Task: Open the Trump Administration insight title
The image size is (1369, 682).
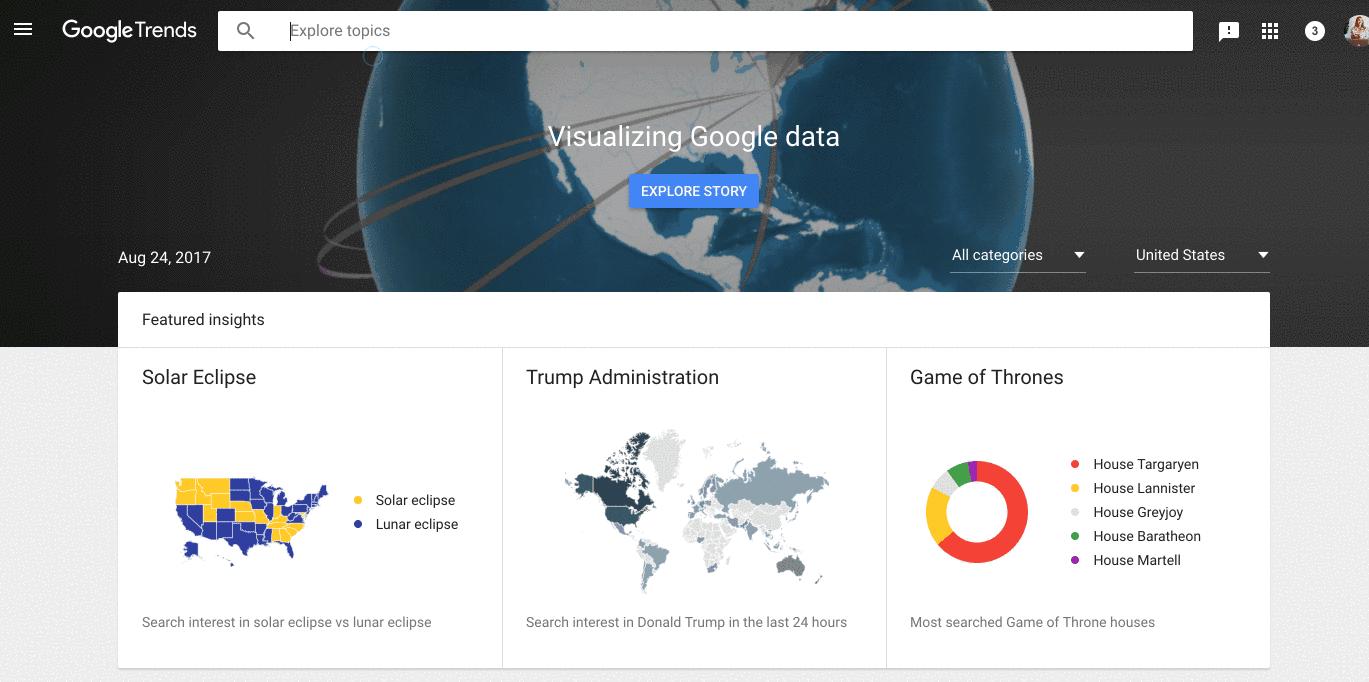Action: (622, 377)
